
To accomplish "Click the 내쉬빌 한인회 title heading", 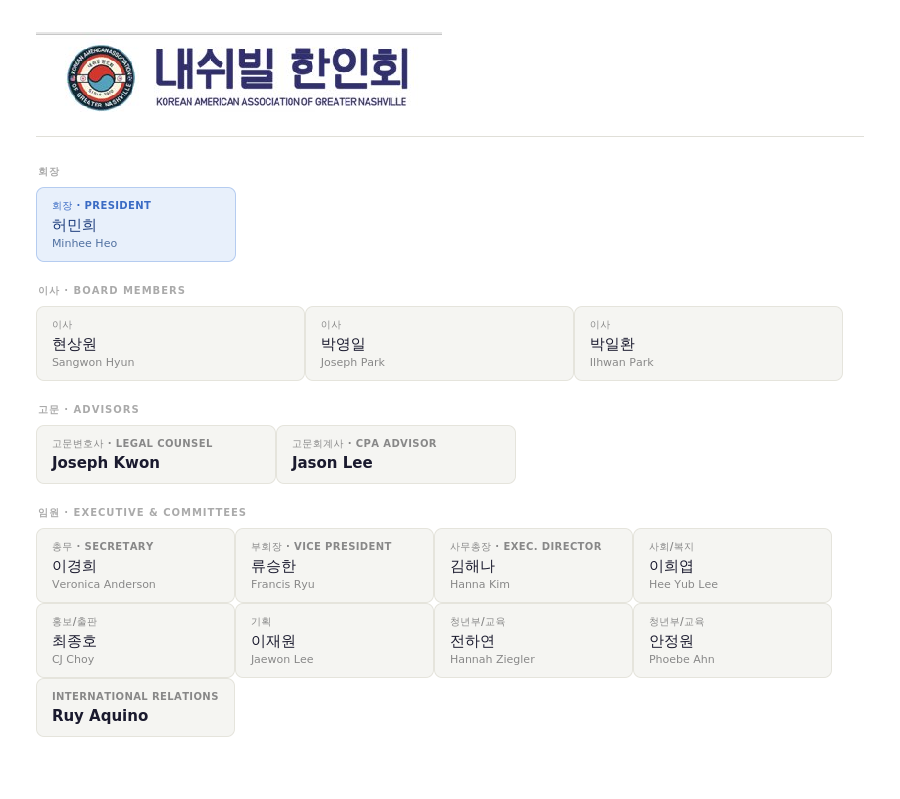I will coord(281,69).
